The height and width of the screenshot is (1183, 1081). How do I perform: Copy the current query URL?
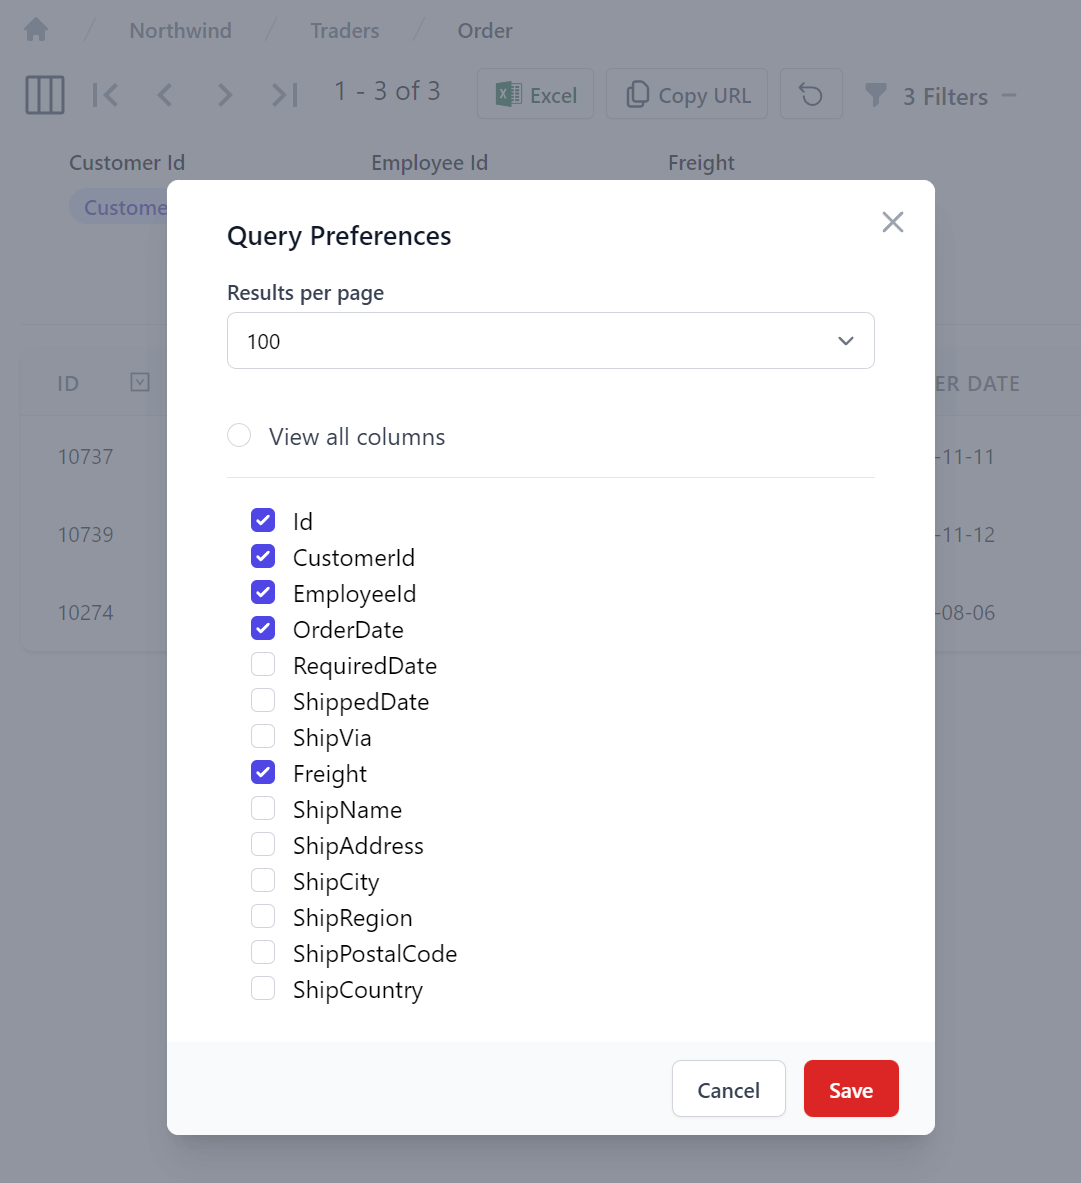click(x=687, y=93)
